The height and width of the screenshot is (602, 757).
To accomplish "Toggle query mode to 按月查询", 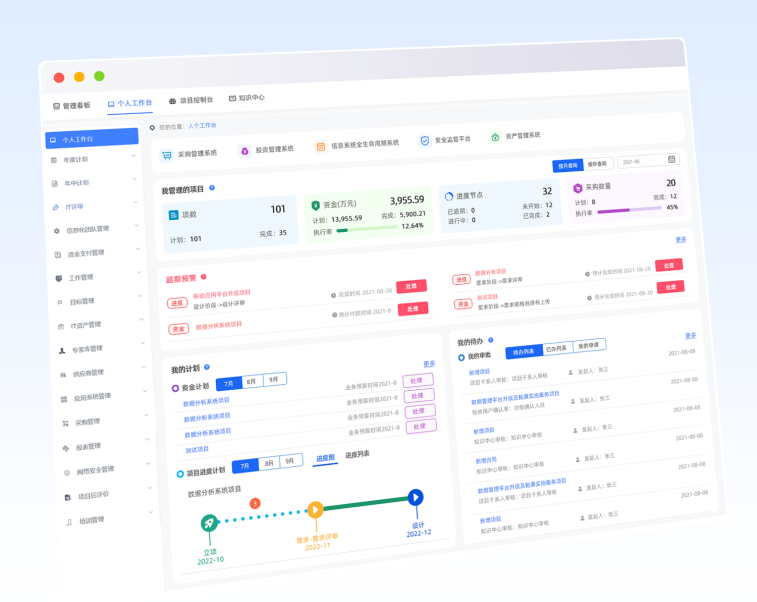I will [568, 165].
